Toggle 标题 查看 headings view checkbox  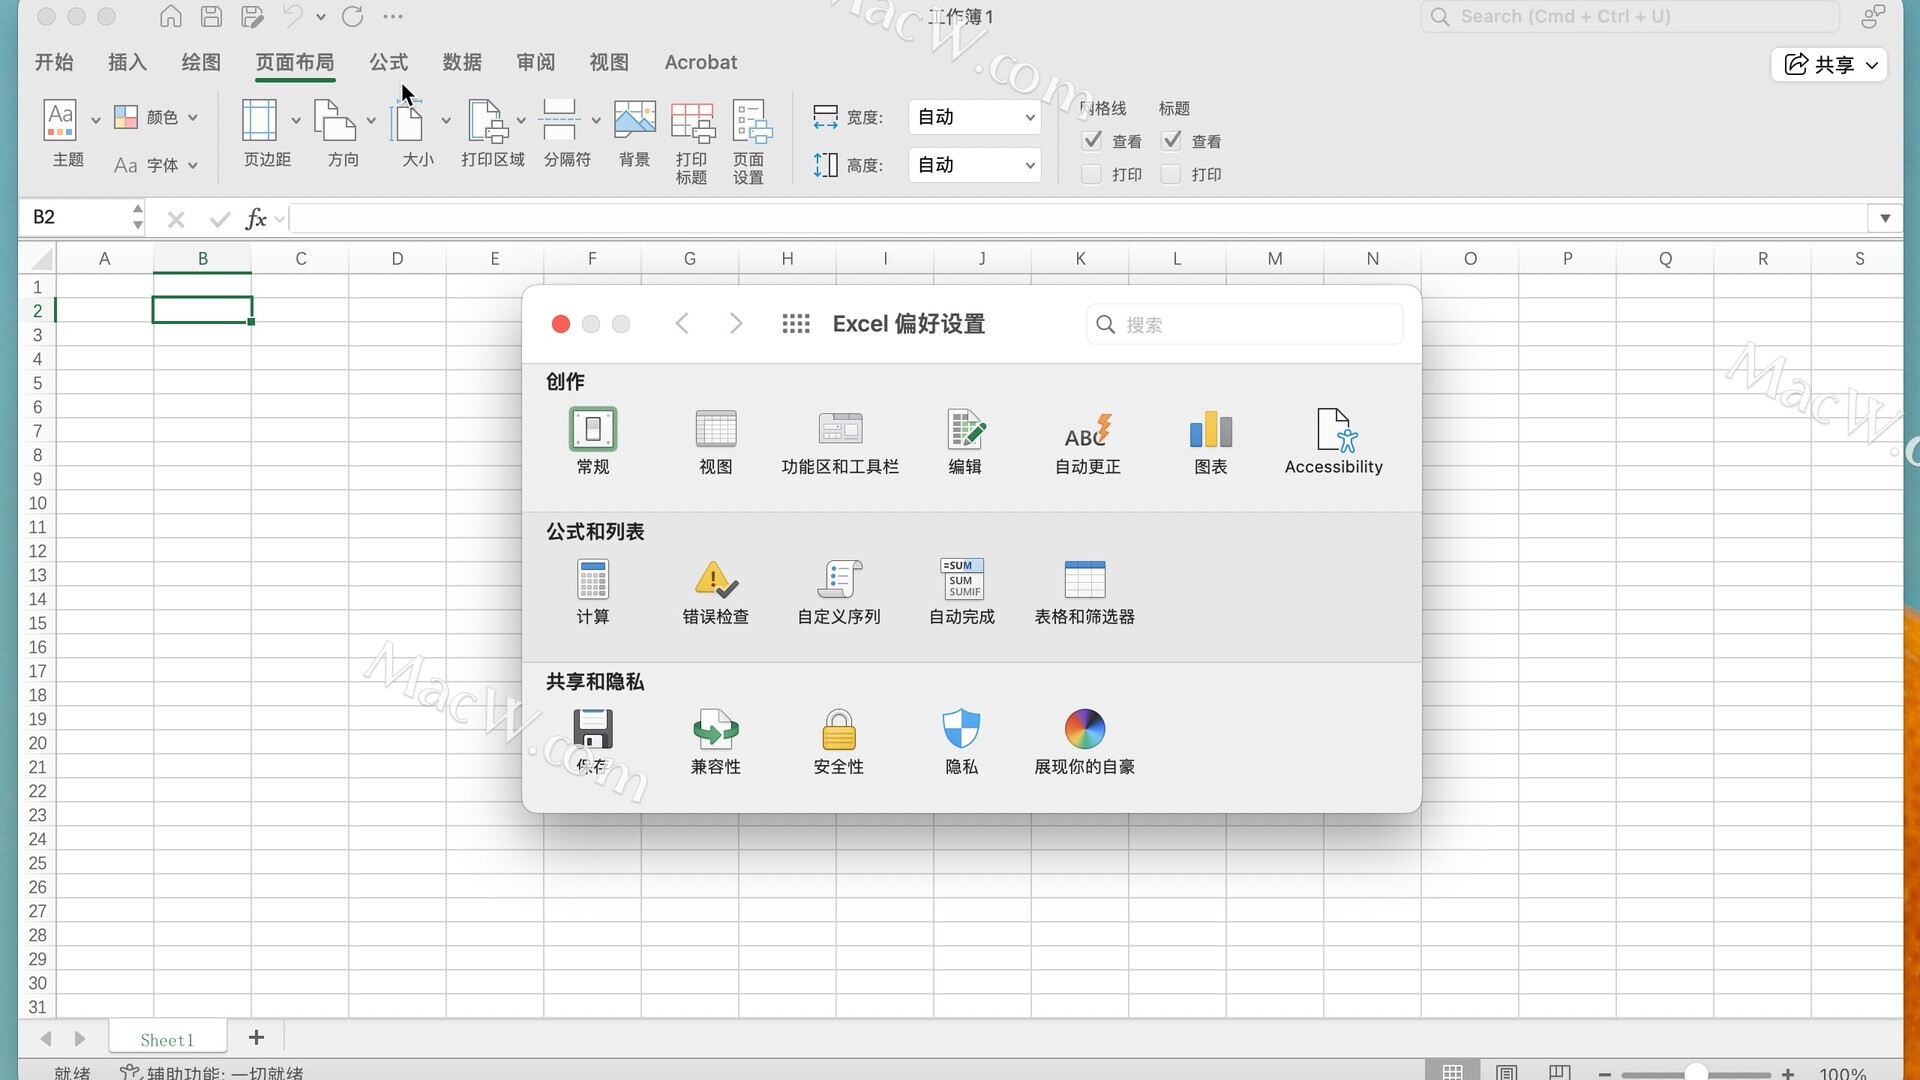pos(1171,141)
